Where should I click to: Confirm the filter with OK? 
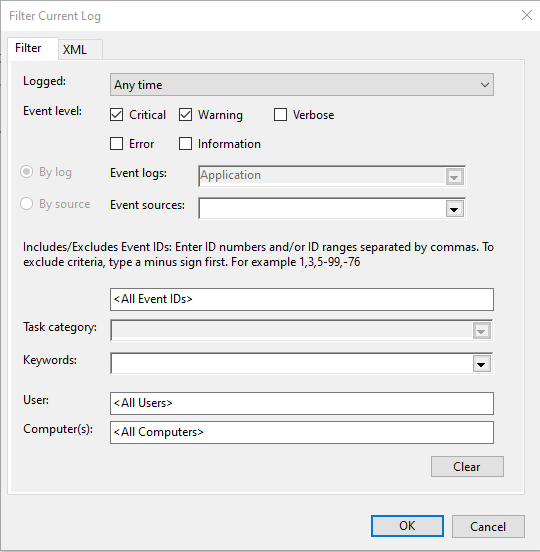click(x=407, y=526)
